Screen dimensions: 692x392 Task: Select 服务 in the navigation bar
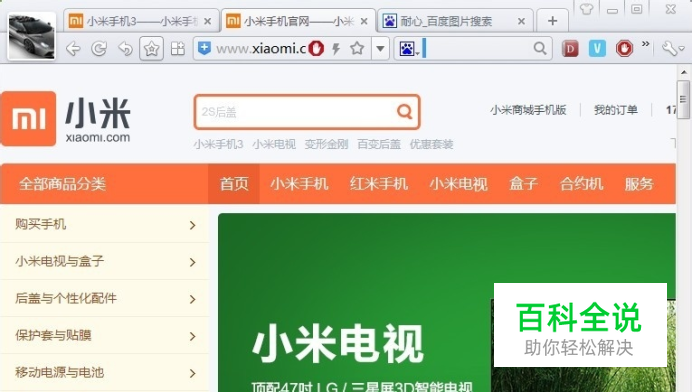coord(639,184)
